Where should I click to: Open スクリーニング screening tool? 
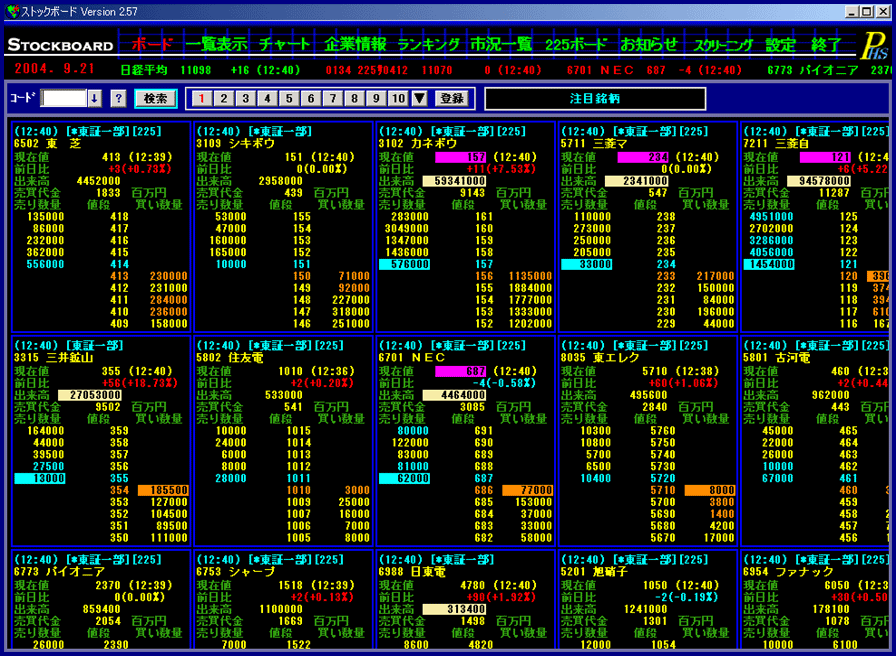(x=723, y=45)
